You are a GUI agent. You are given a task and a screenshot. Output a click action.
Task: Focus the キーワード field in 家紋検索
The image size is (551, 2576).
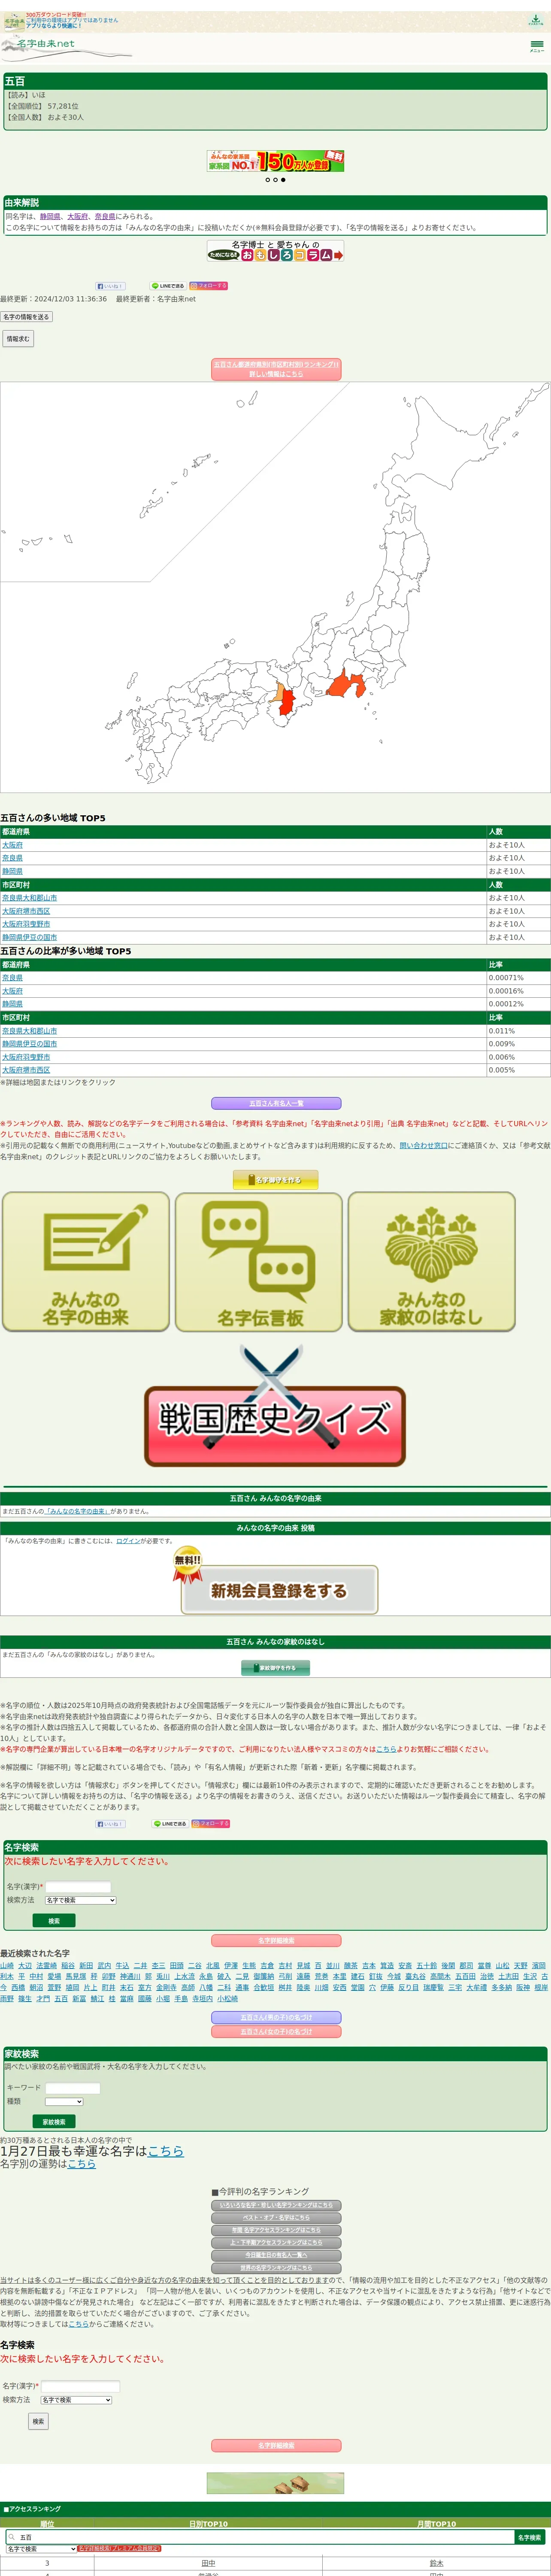click(72, 2088)
